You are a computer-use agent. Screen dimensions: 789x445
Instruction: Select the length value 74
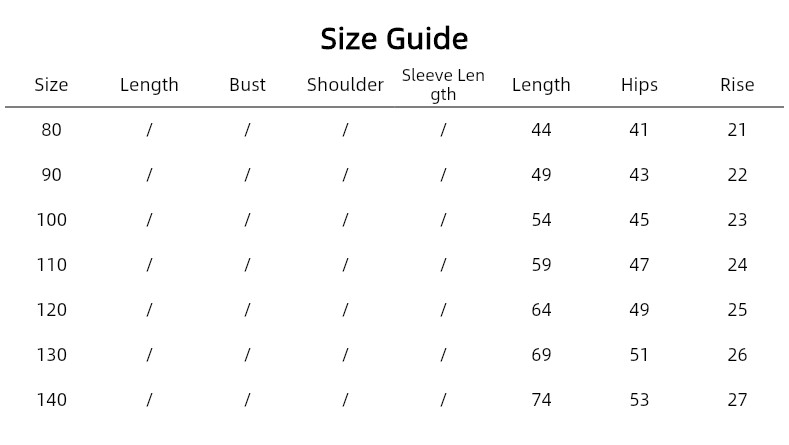pos(541,400)
